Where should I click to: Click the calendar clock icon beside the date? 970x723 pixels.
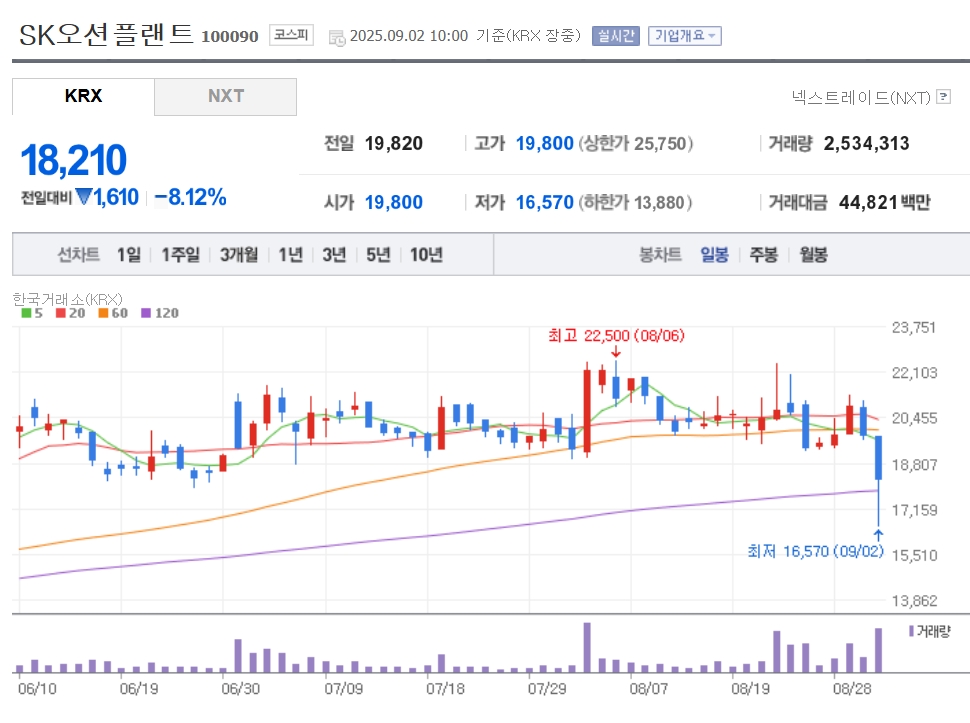(337, 38)
